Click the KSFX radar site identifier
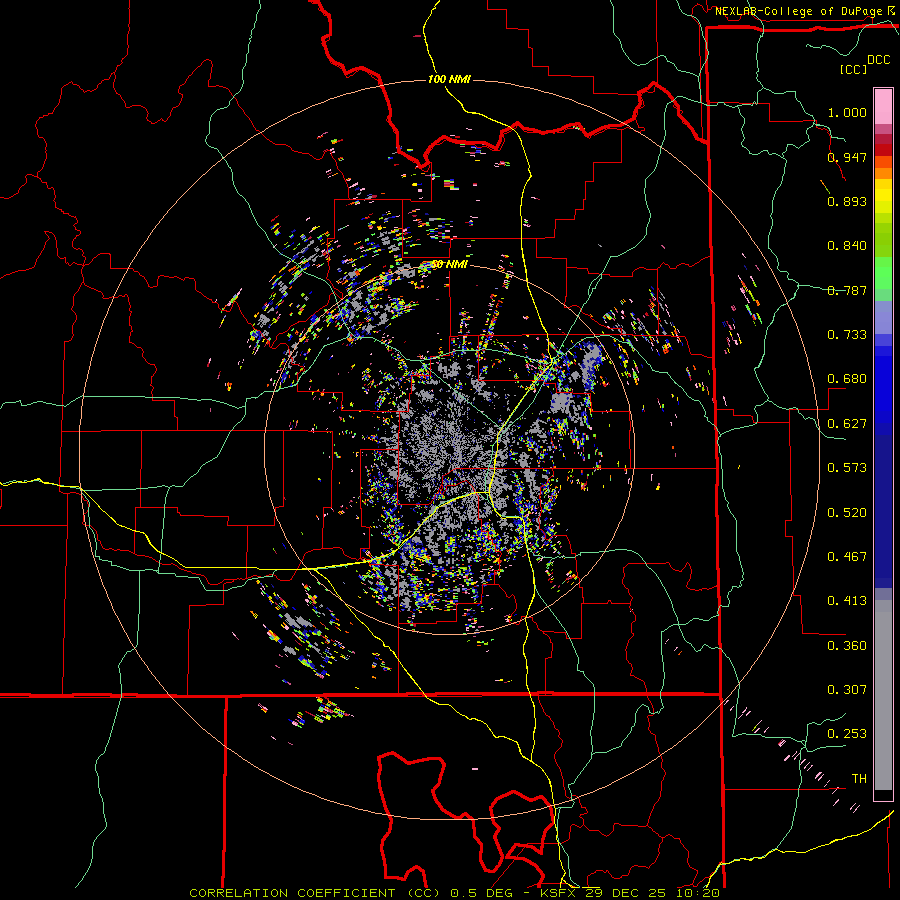Image resolution: width=900 pixels, height=900 pixels. click(x=560, y=893)
